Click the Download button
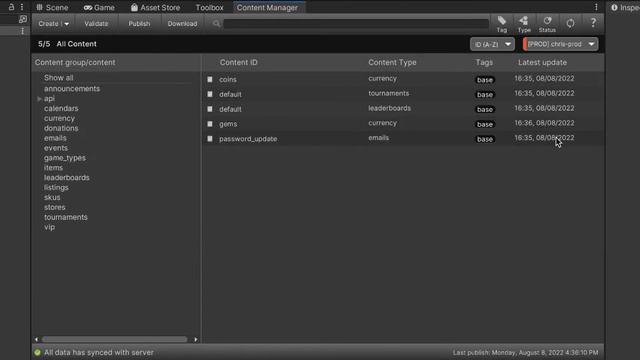 pyautogui.click(x=182, y=24)
